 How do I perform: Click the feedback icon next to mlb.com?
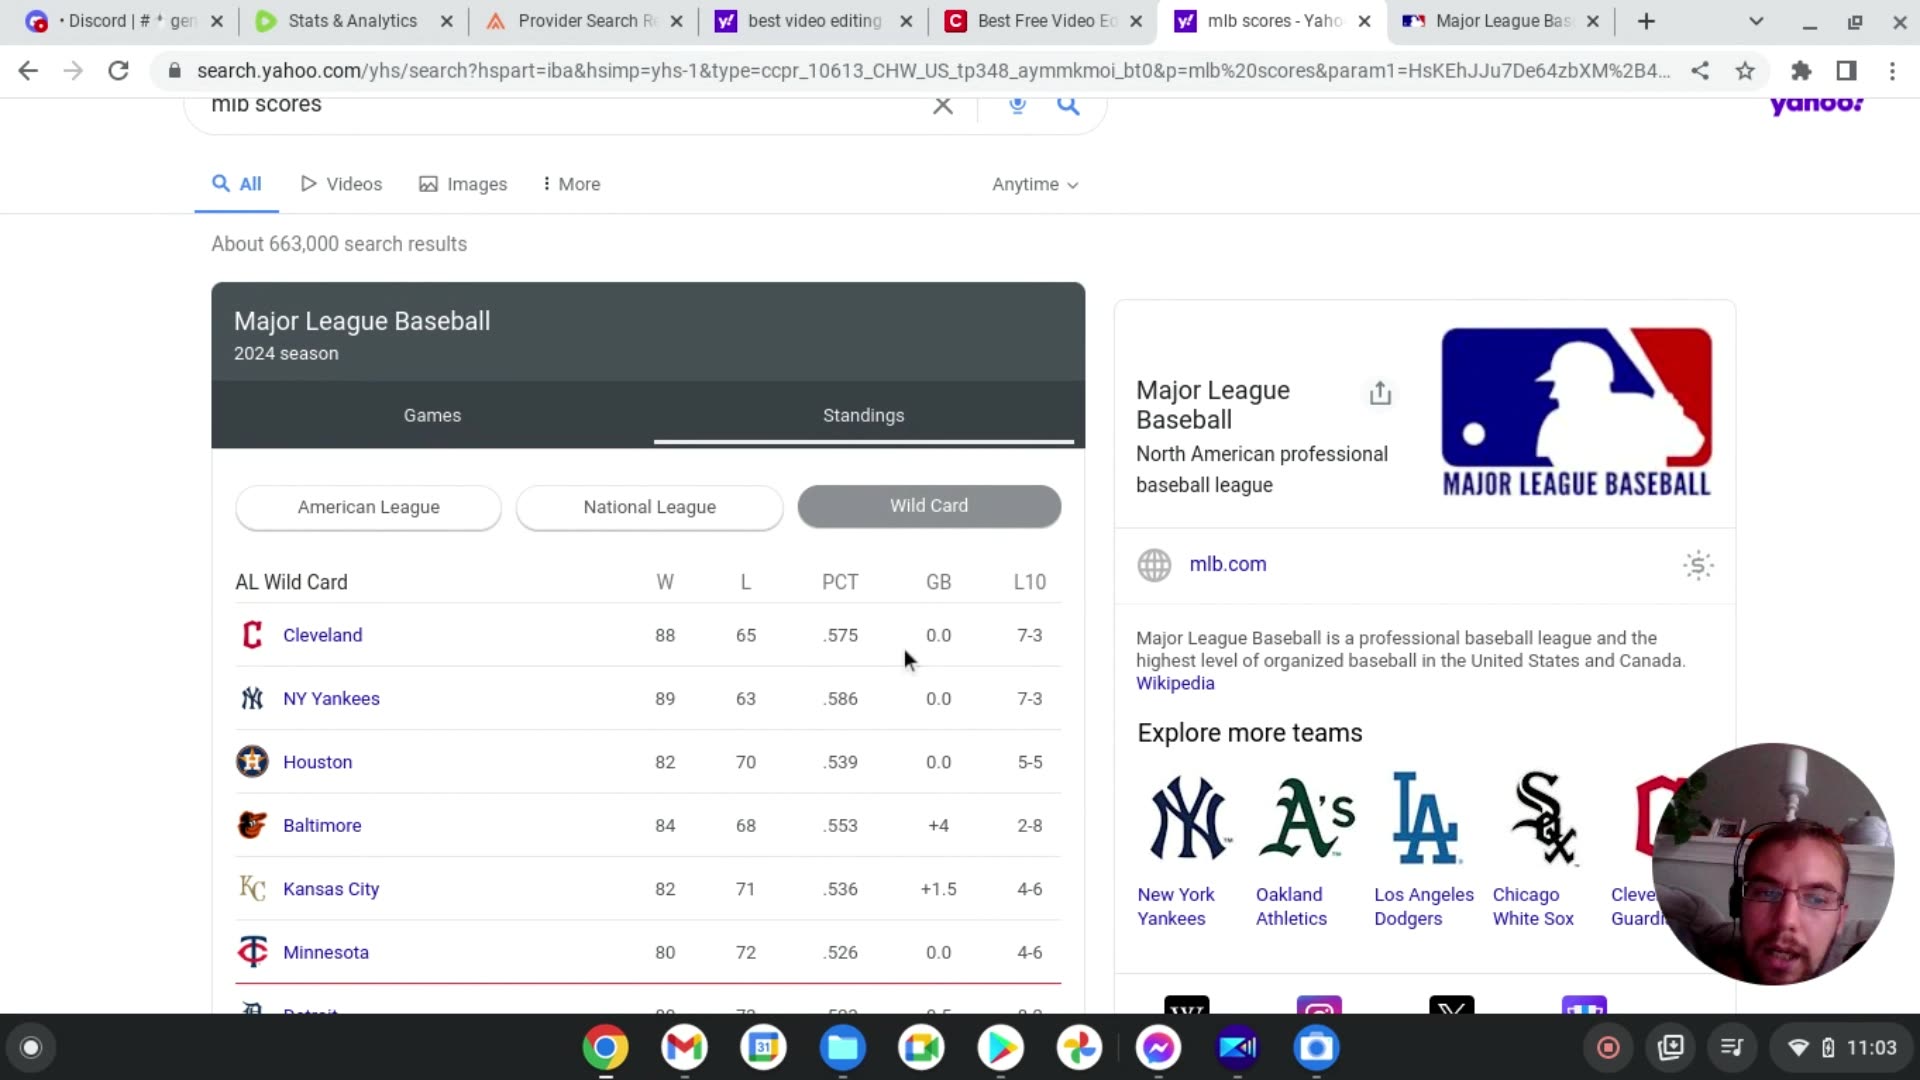click(x=1698, y=565)
